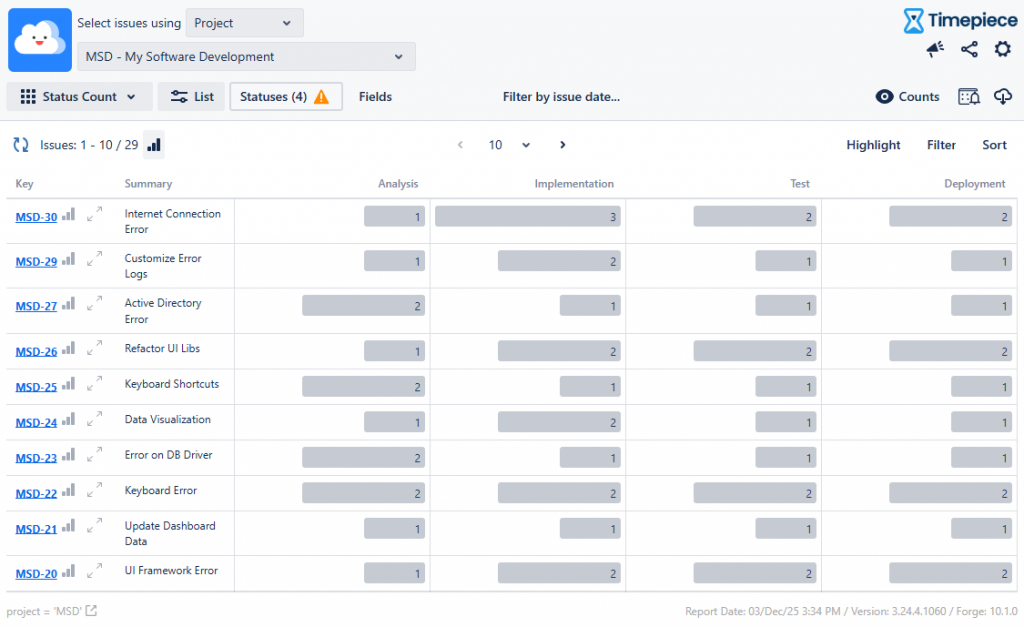1024x627 pixels.
Task: Open the settings gear icon
Action: coord(1002,50)
